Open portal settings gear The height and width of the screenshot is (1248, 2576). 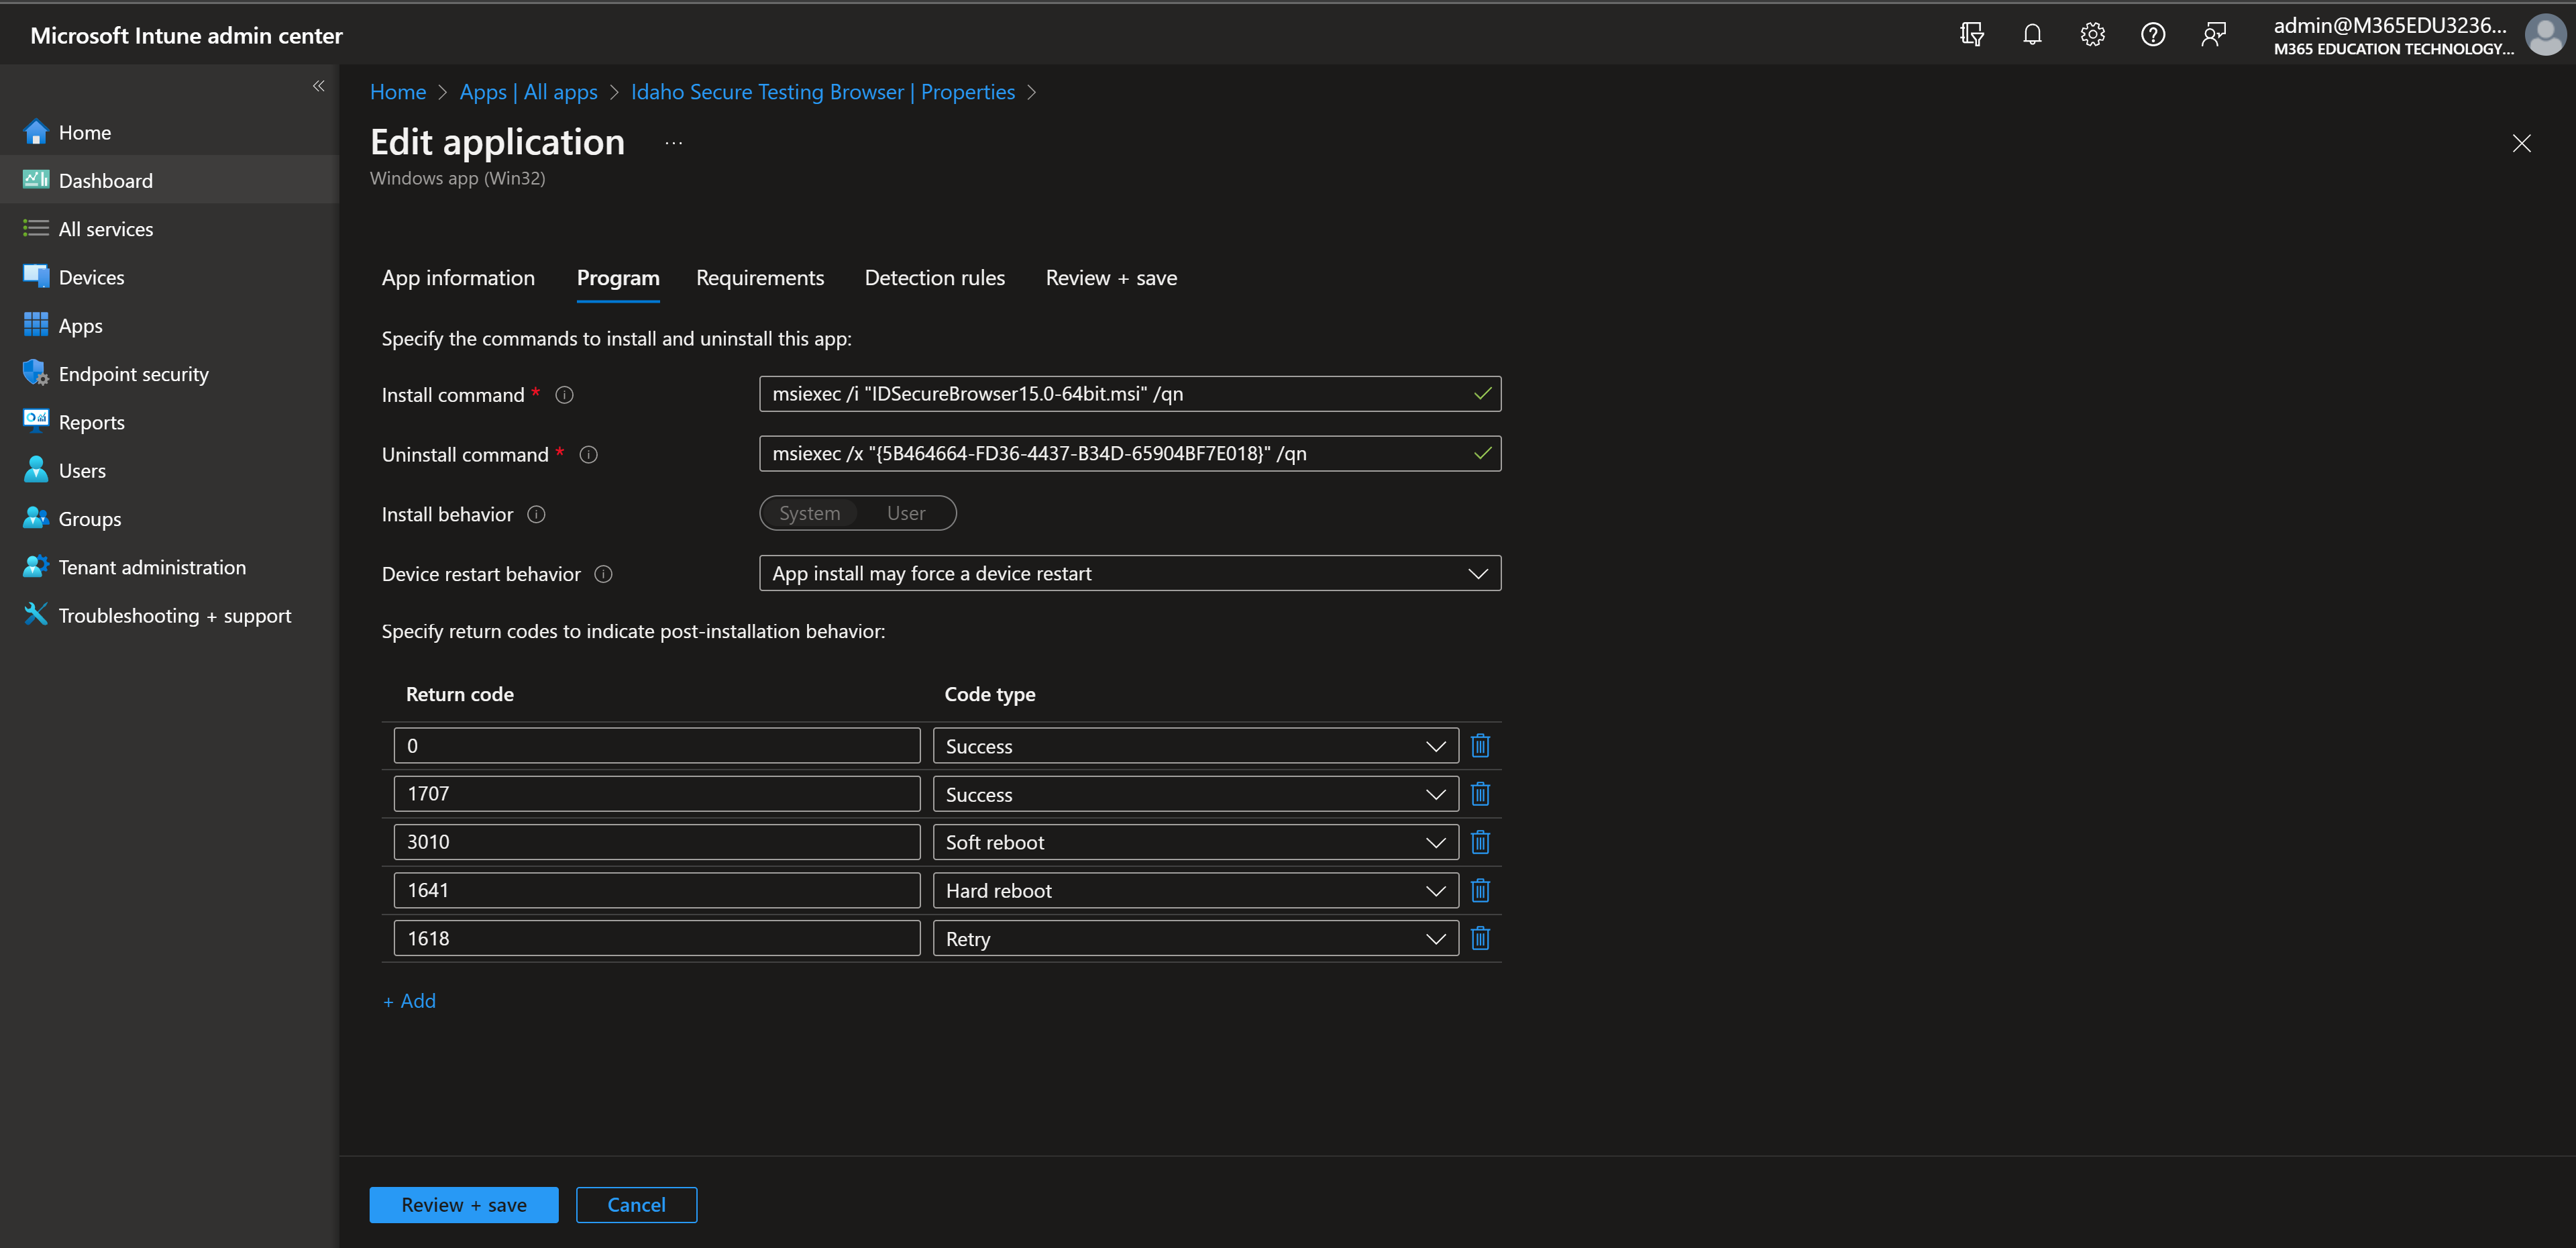(x=2092, y=35)
